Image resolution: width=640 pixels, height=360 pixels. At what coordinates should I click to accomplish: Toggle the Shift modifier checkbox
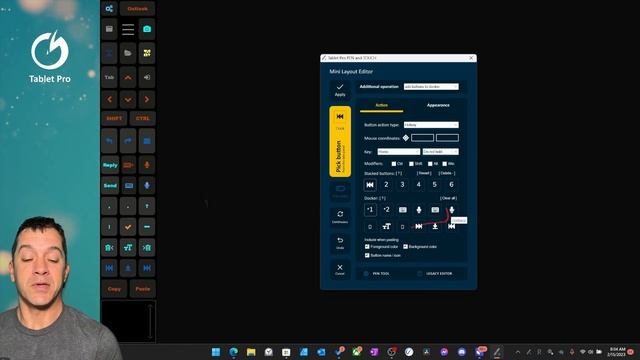[411, 164]
